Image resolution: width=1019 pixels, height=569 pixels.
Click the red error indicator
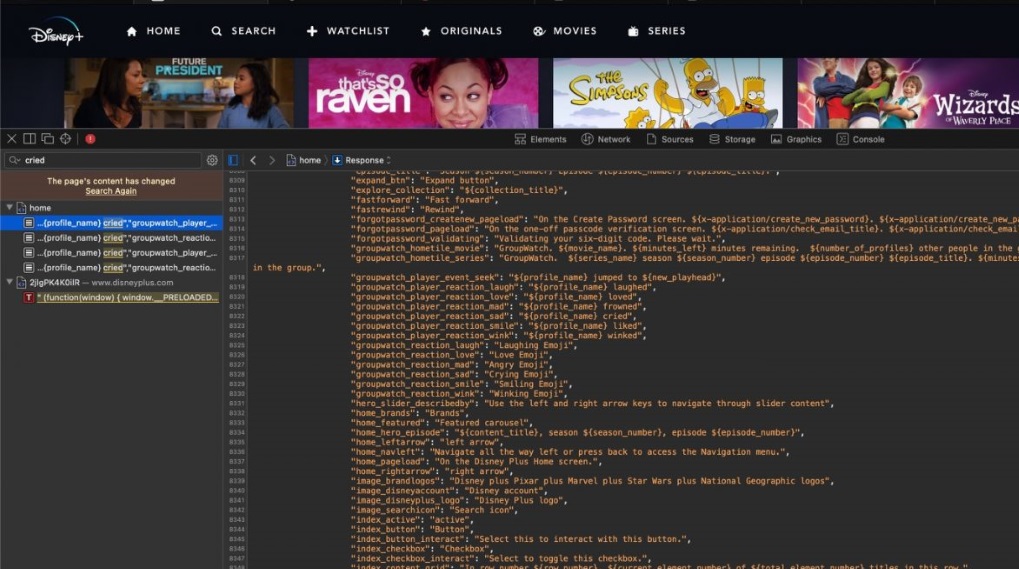(x=90, y=138)
